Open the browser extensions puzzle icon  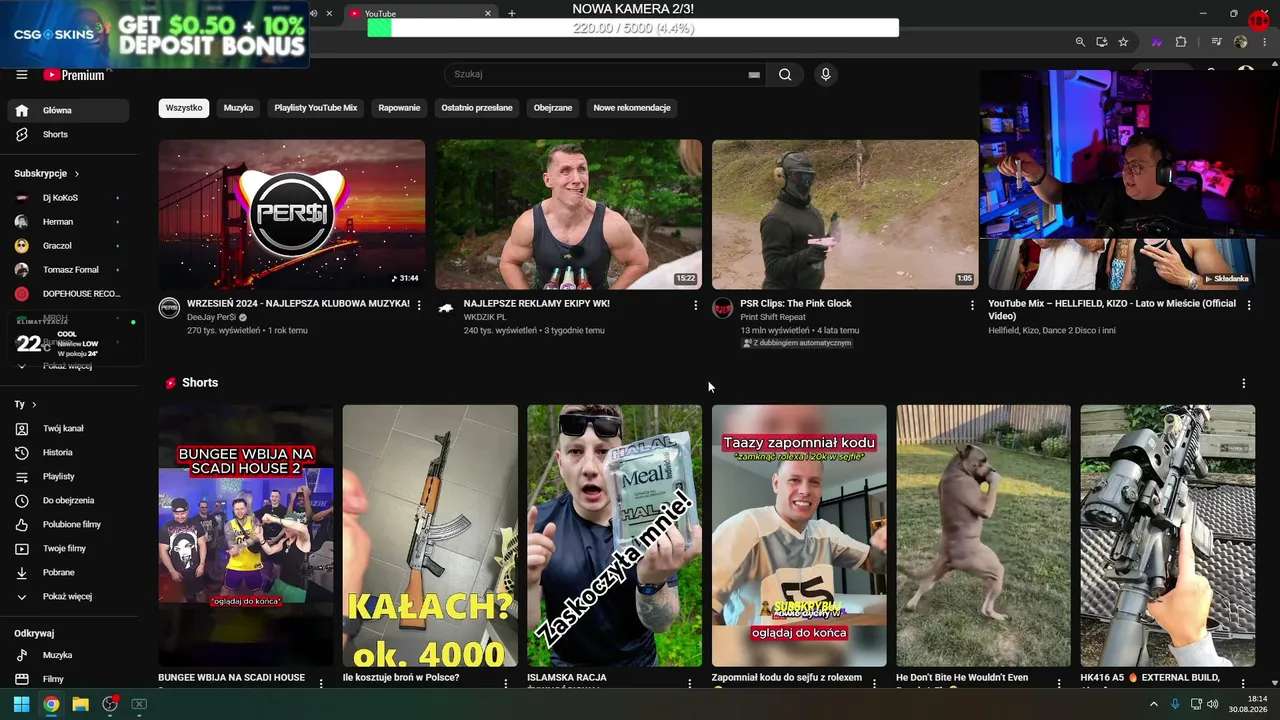pos(1181,42)
